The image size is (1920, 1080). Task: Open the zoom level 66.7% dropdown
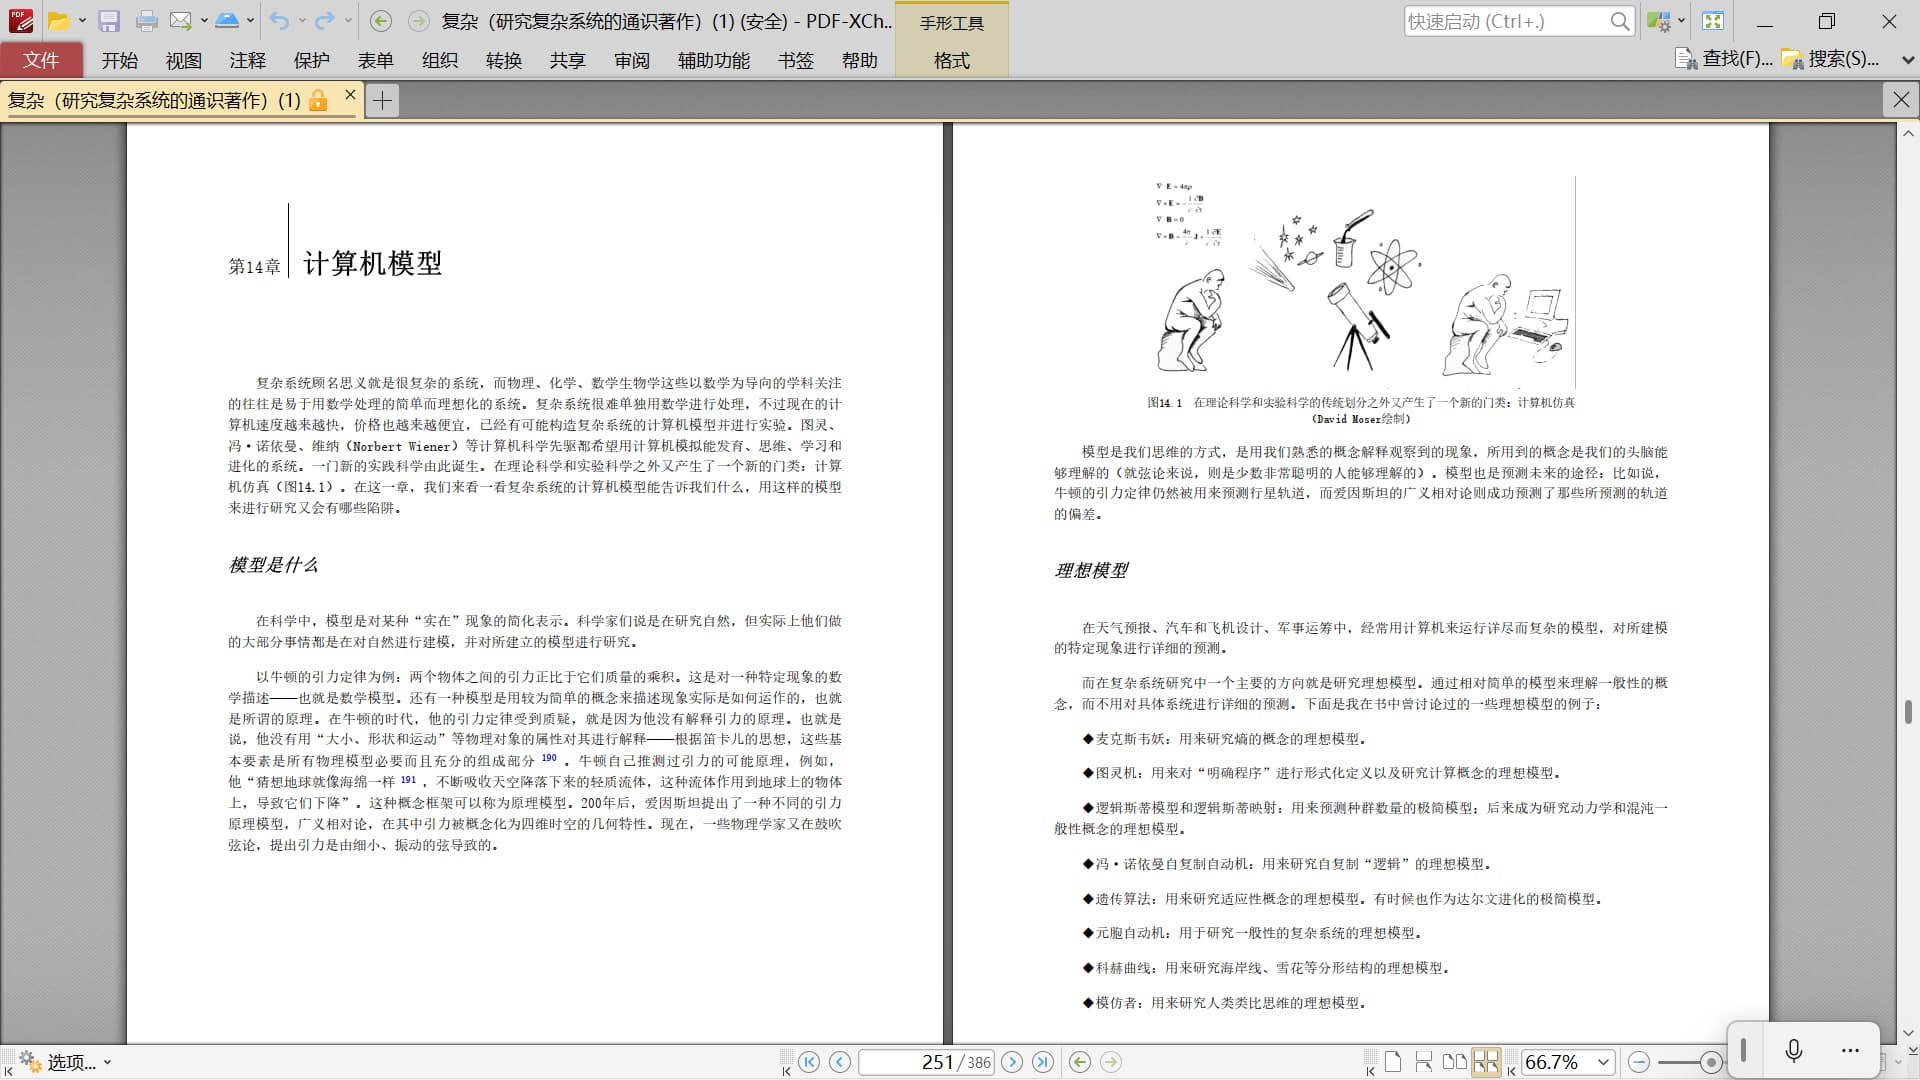[1603, 1062]
